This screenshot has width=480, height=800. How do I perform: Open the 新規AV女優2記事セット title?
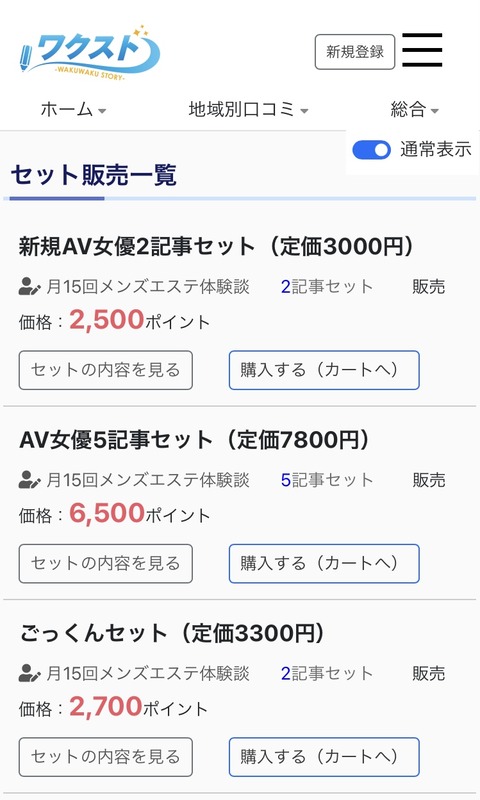tap(216, 246)
